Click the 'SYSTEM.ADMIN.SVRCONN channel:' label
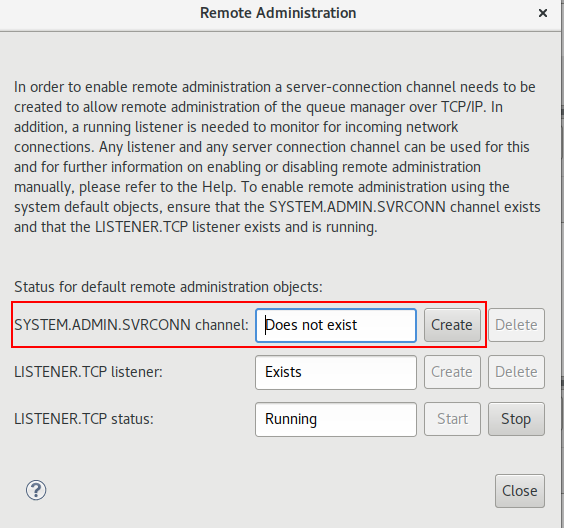564x528 pixels. 131,325
